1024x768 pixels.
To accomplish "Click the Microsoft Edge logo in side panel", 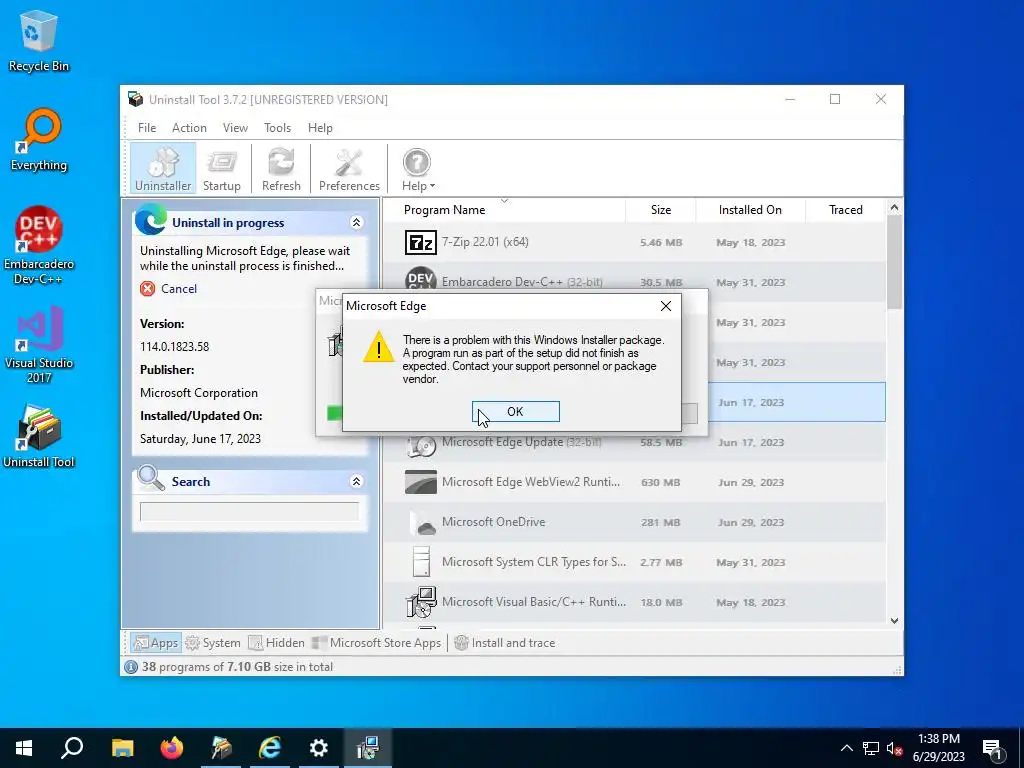I will tap(151, 219).
